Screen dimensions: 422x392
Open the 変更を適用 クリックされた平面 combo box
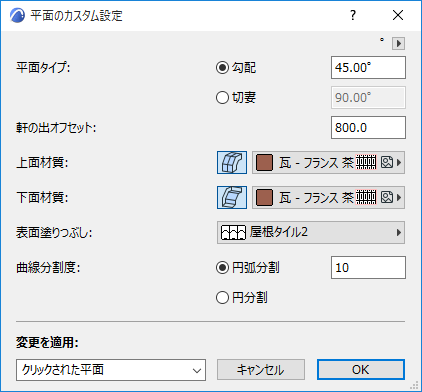(111, 370)
